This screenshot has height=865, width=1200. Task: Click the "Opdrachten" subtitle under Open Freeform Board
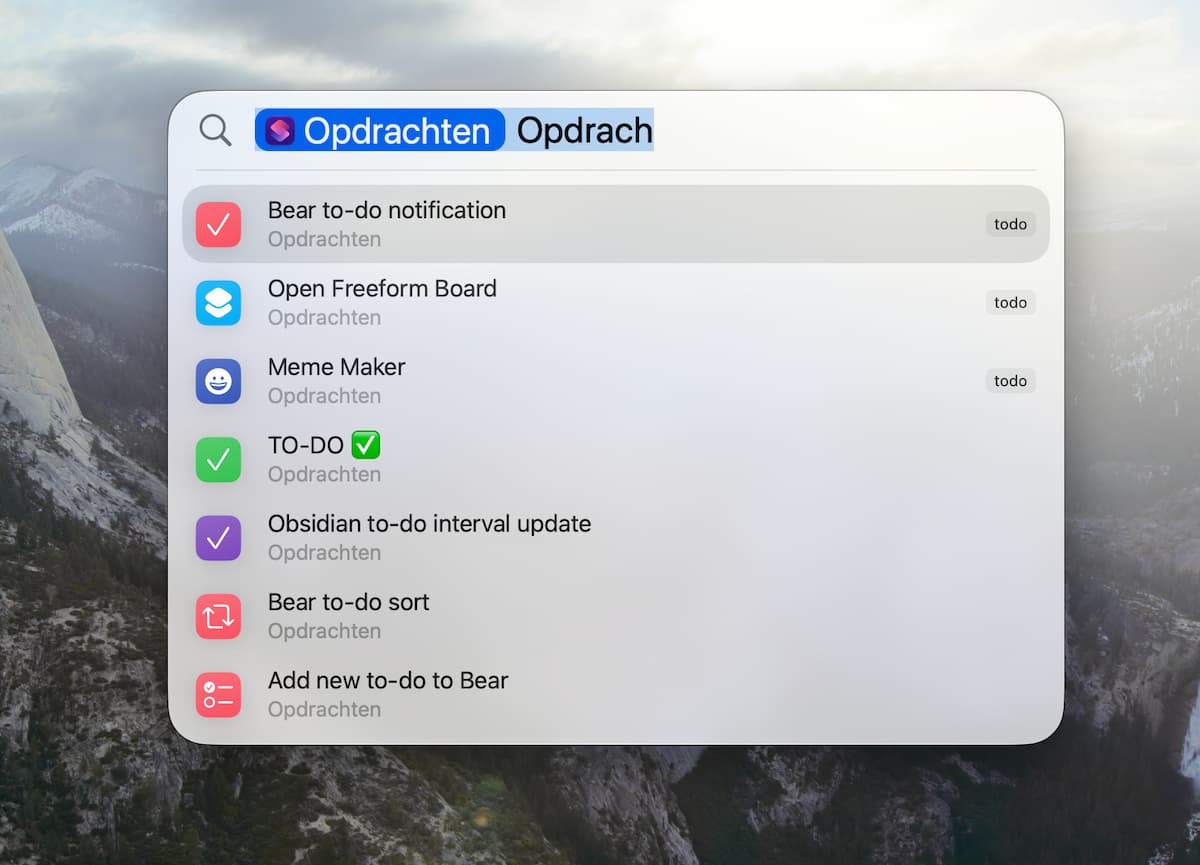tap(324, 318)
